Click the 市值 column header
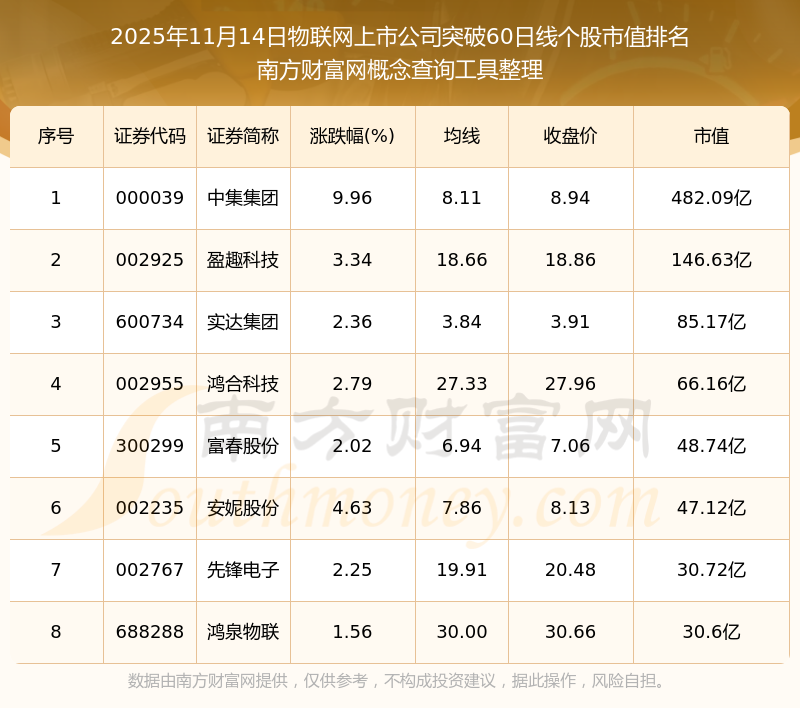Screen dimensions: 800x708 click(711, 136)
